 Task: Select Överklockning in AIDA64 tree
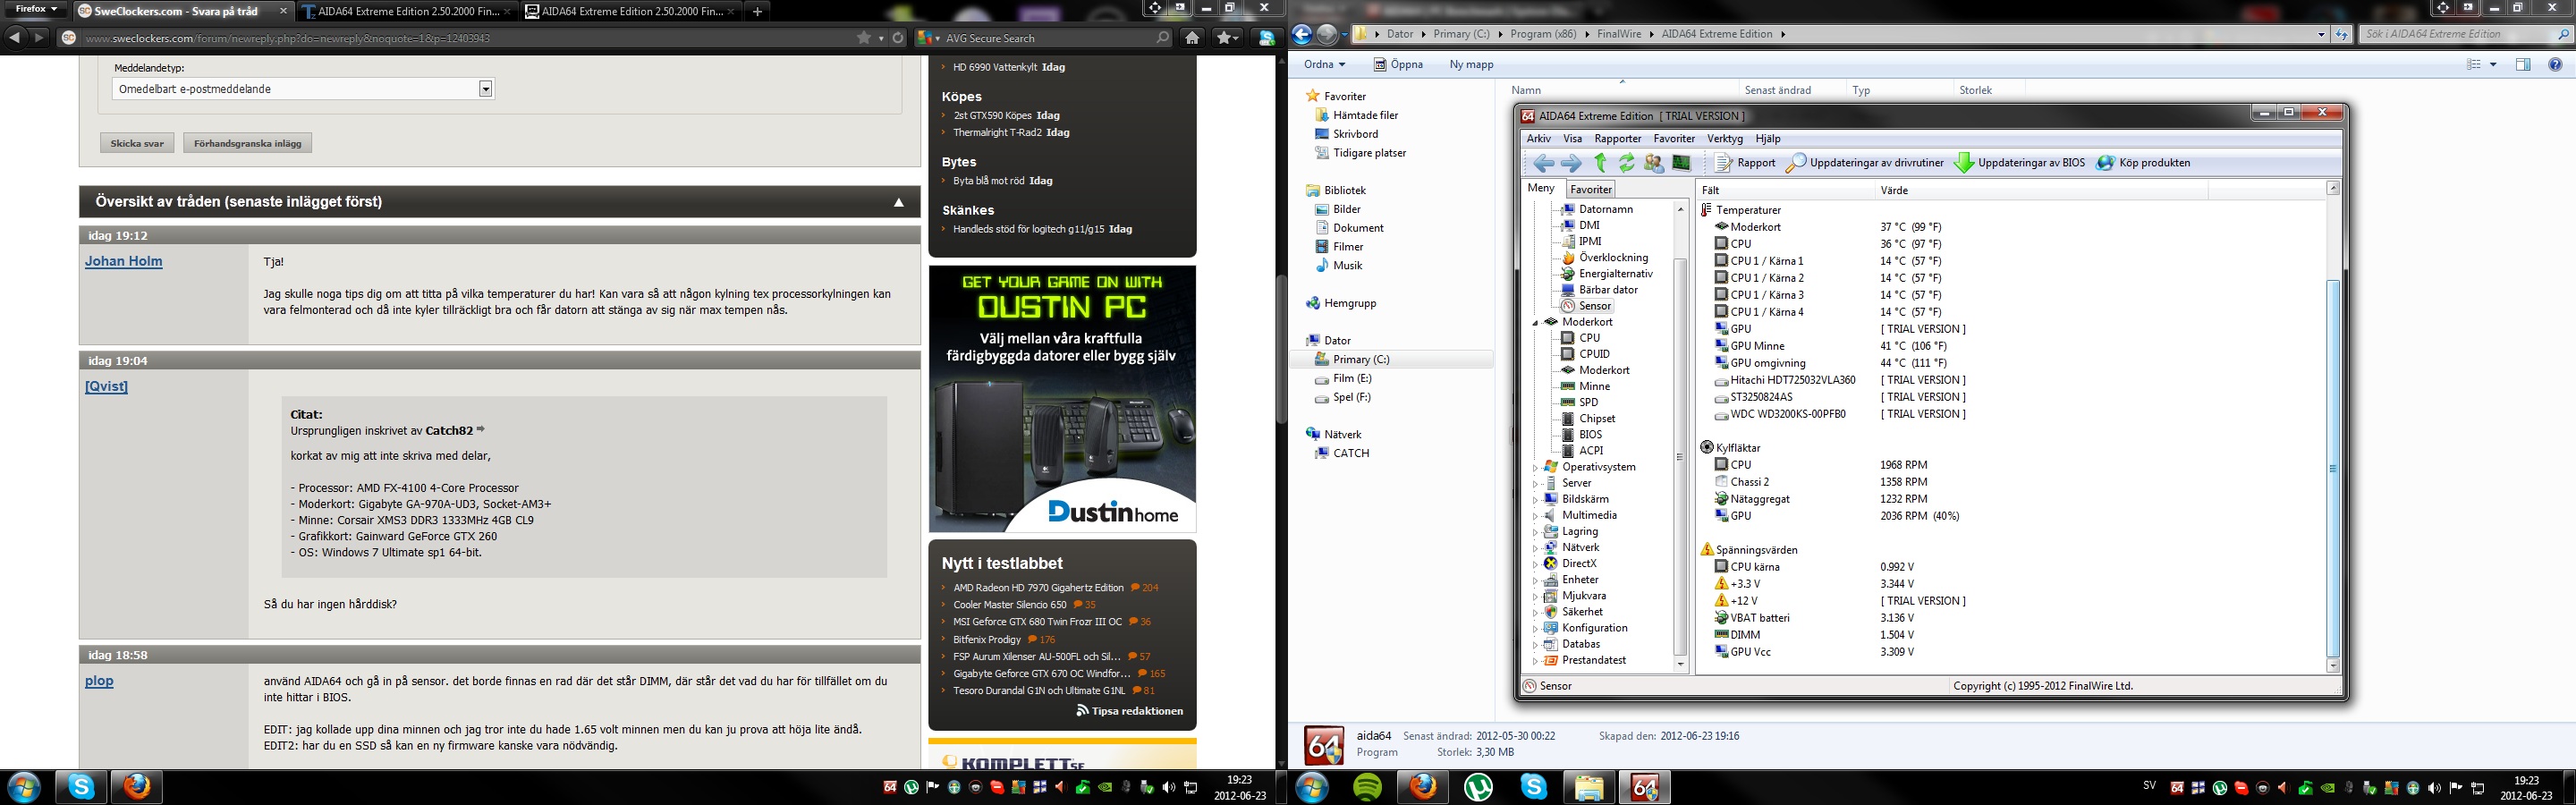1604,257
